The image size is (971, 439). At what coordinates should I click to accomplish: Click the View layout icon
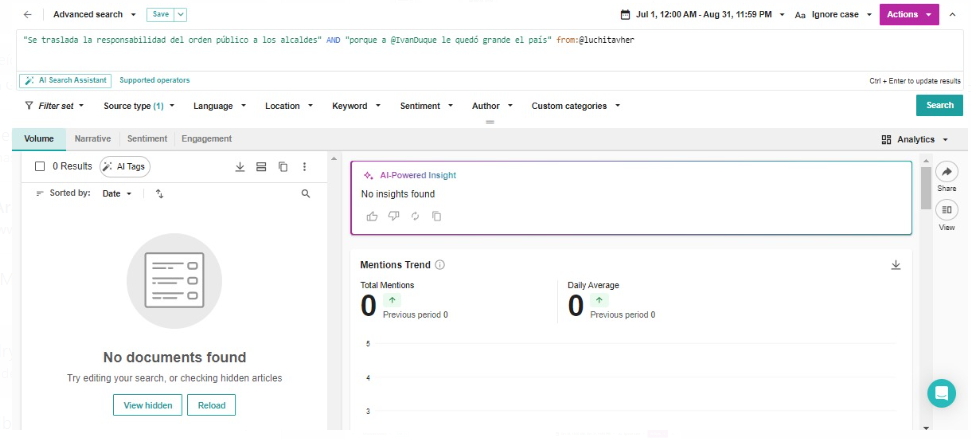(946, 211)
